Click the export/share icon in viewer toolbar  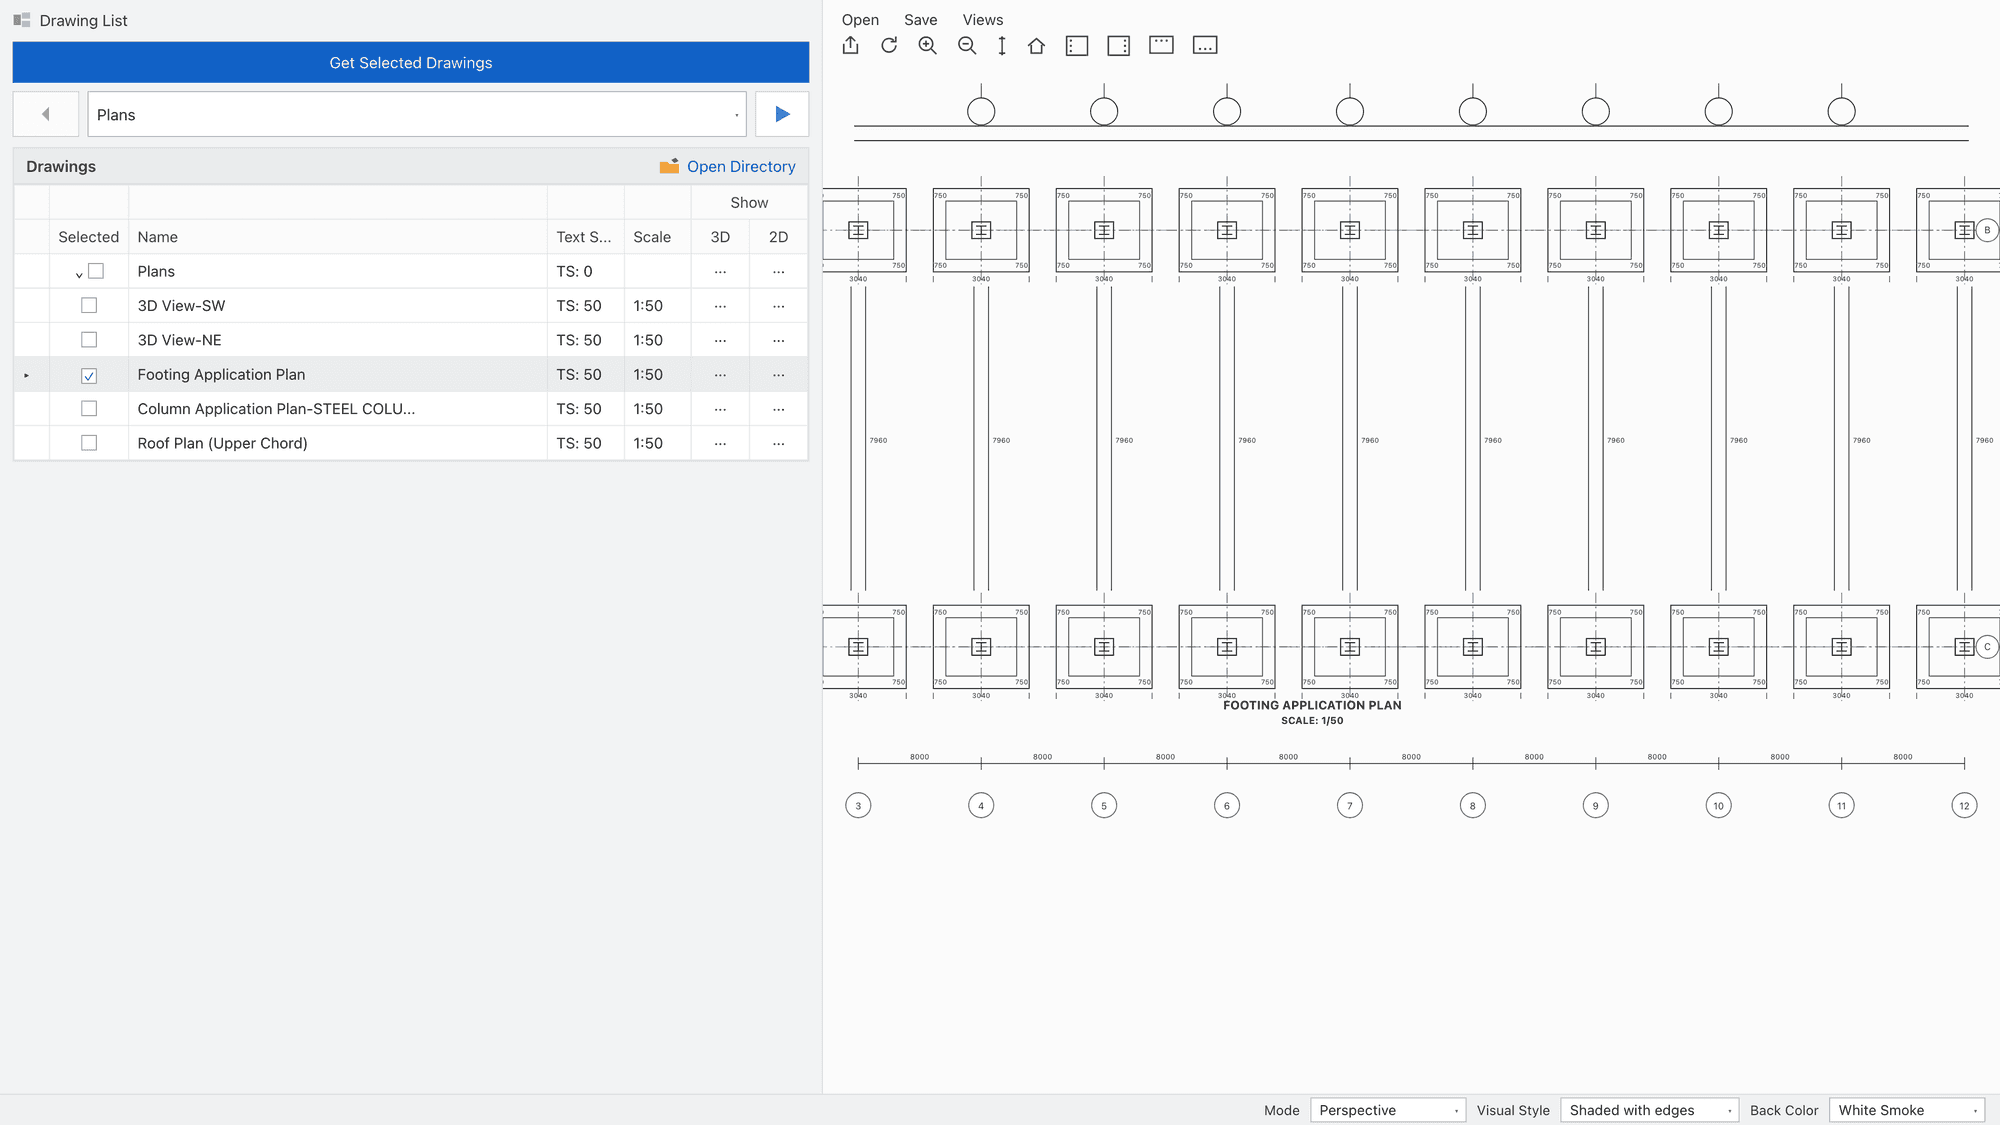click(x=851, y=45)
